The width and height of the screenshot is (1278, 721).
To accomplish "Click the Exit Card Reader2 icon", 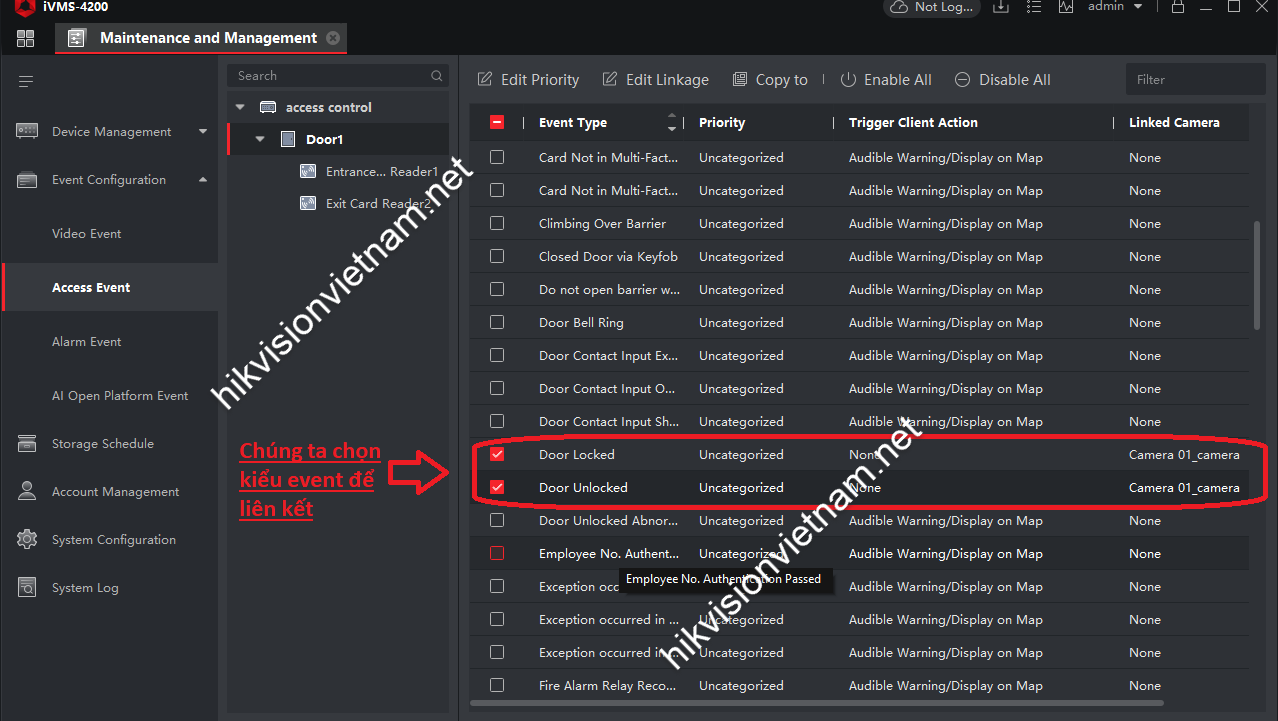I will pyautogui.click(x=309, y=204).
